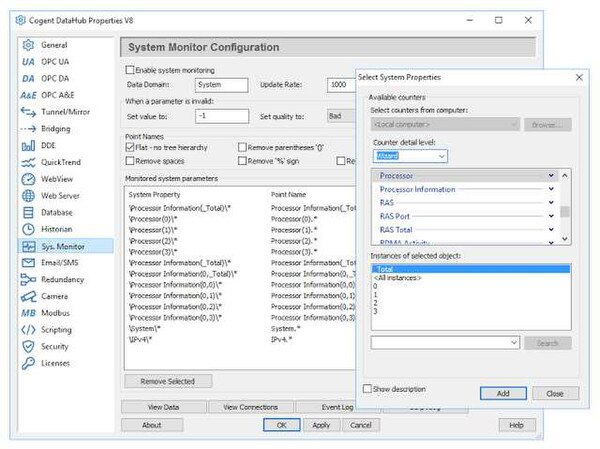Click the Remove Selected button
Screen dimensions: 600x449
click(x=168, y=381)
